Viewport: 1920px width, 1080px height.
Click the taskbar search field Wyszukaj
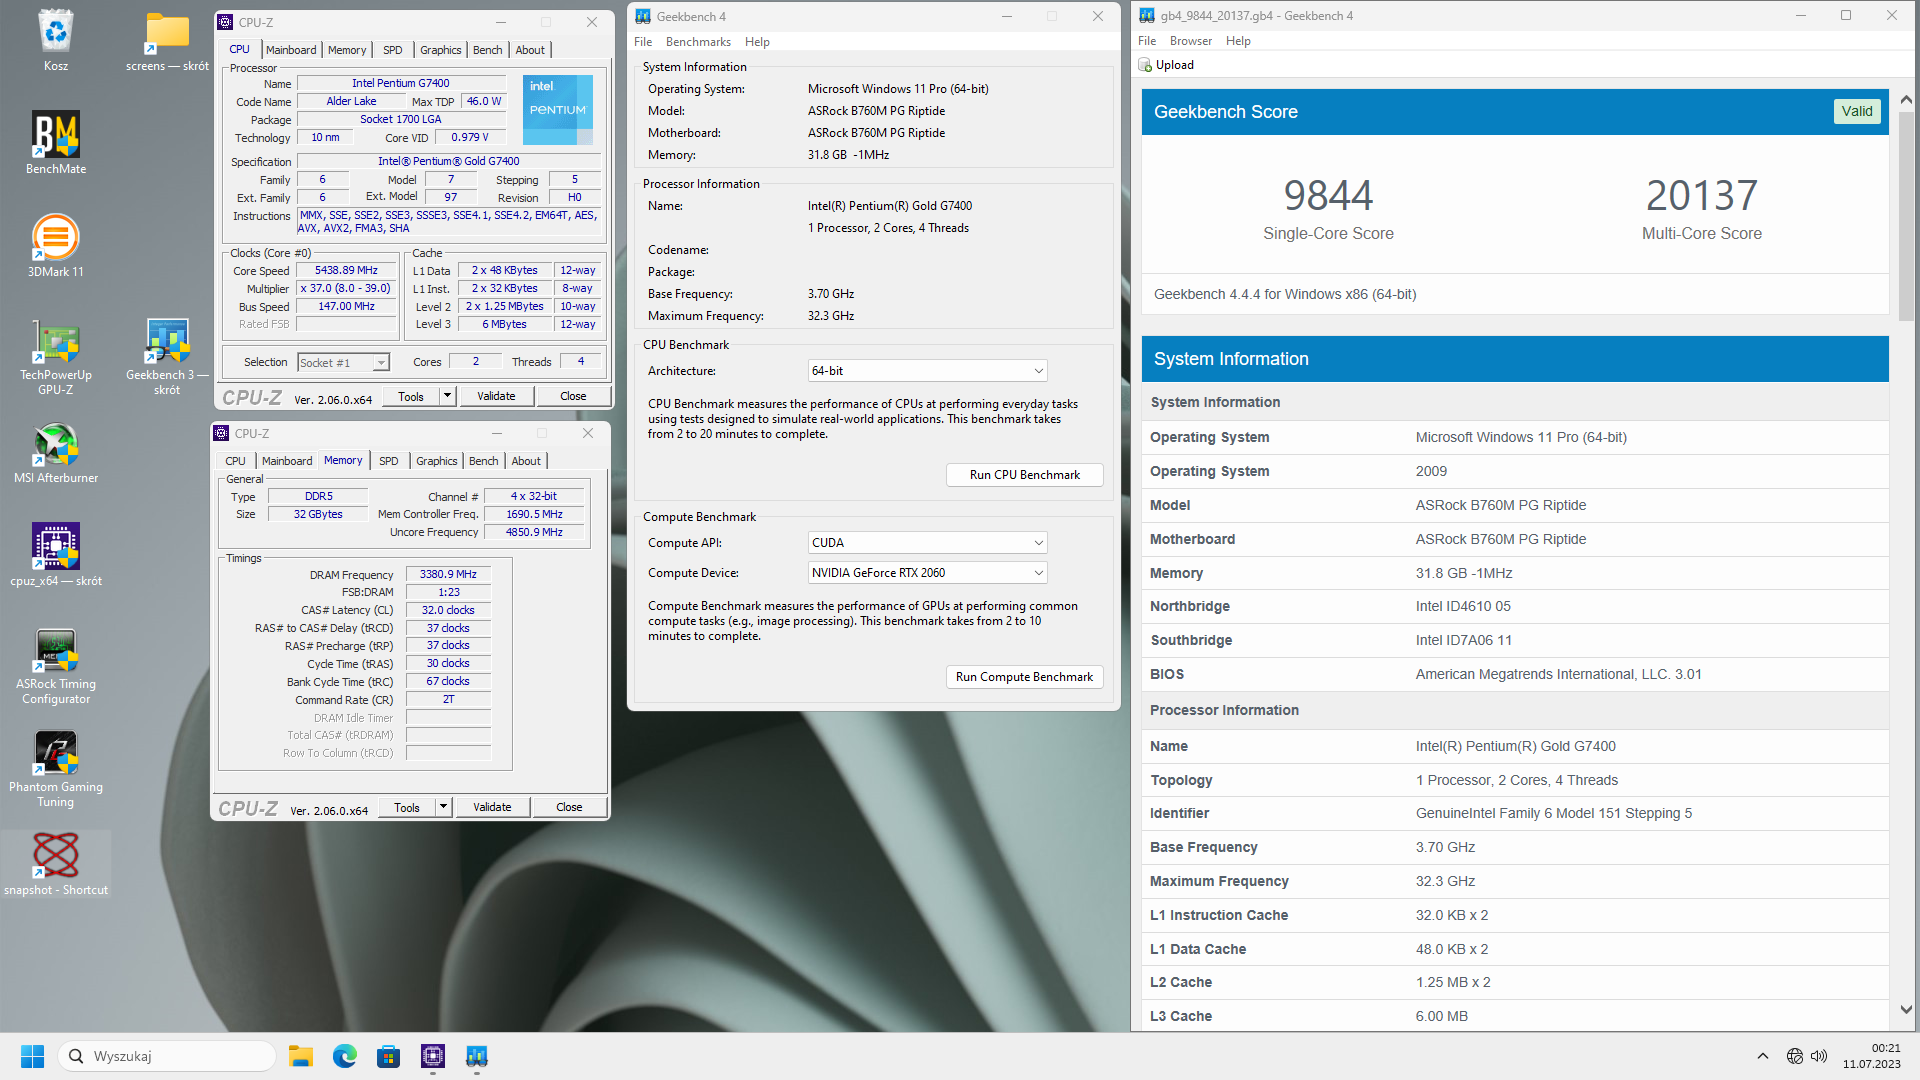click(x=167, y=1056)
